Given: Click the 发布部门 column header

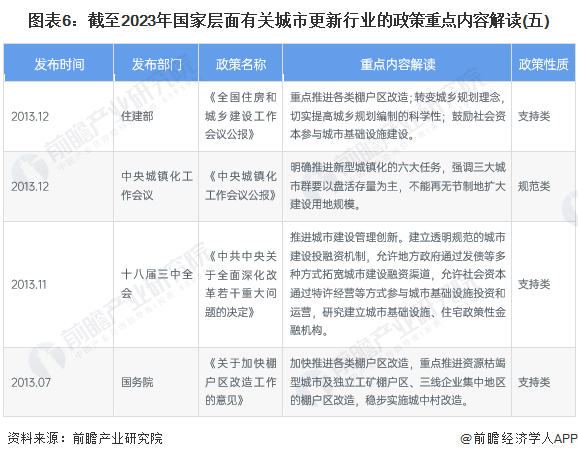Looking at the screenshot, I should [x=156, y=64].
